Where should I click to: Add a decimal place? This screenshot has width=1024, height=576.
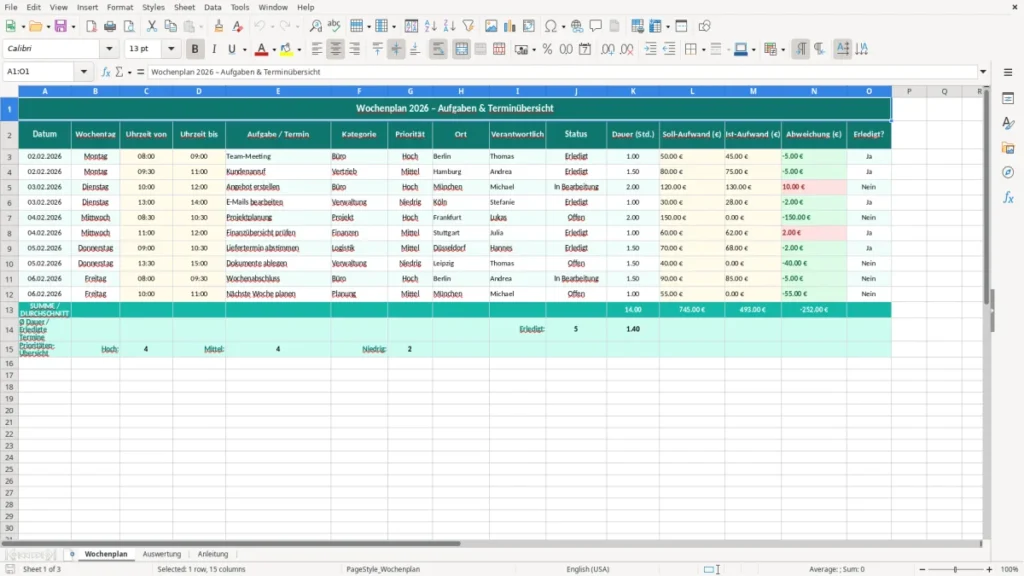tap(607, 49)
